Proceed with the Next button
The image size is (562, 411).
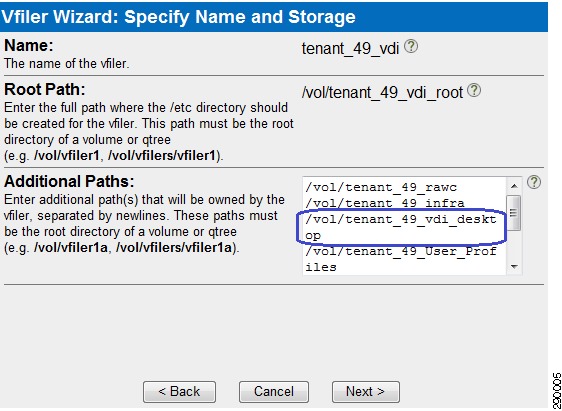click(366, 392)
